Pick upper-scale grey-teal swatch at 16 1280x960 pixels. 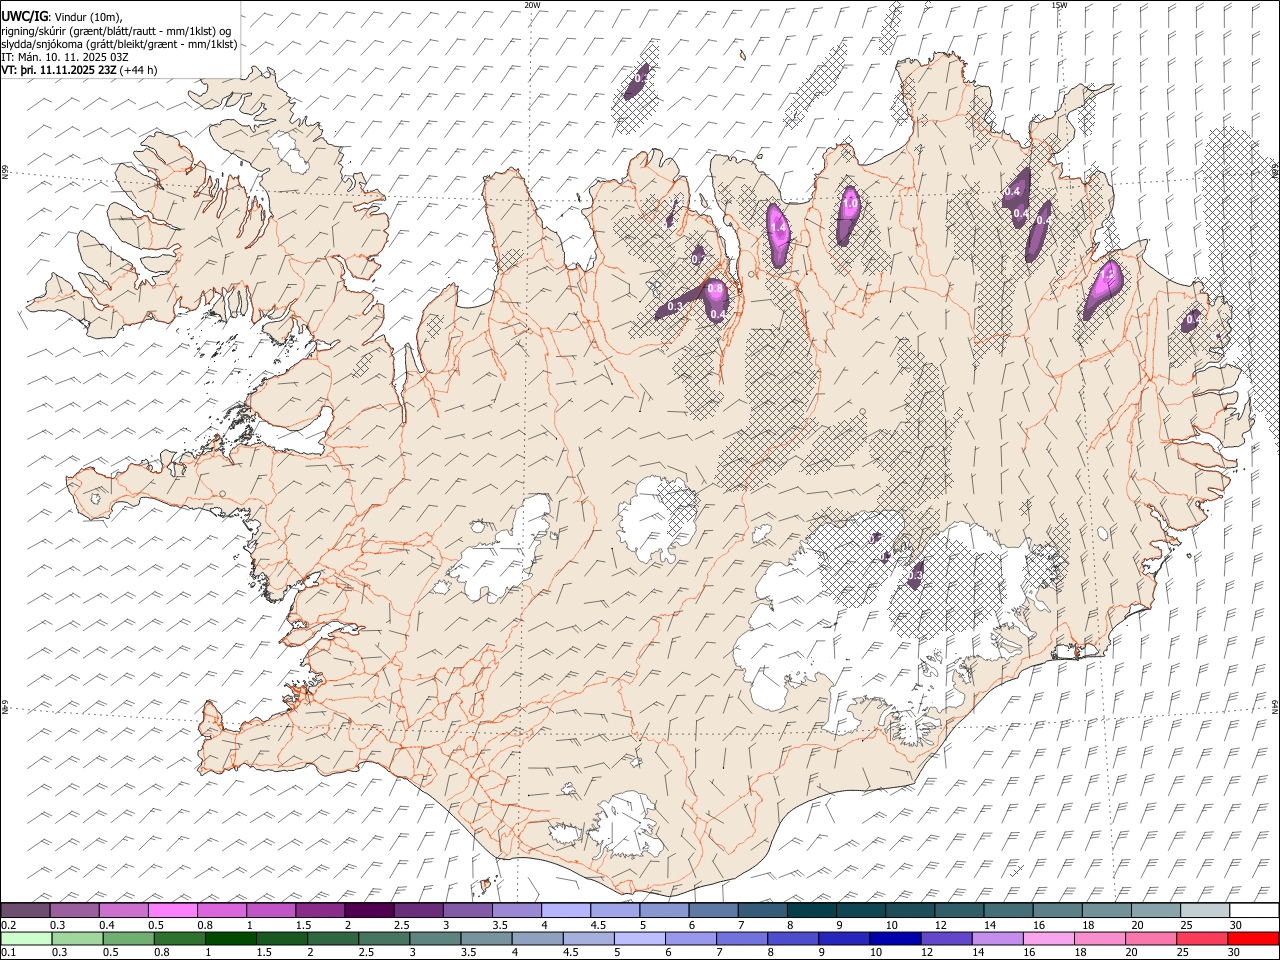coord(1057,910)
